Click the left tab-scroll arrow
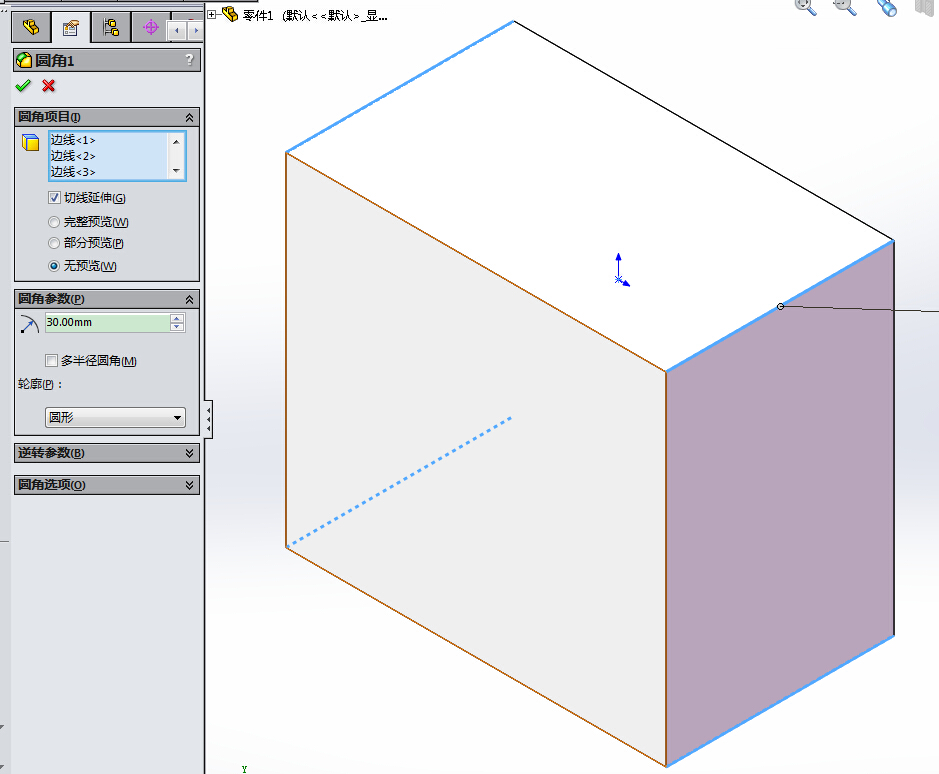 pyautogui.click(x=177, y=31)
